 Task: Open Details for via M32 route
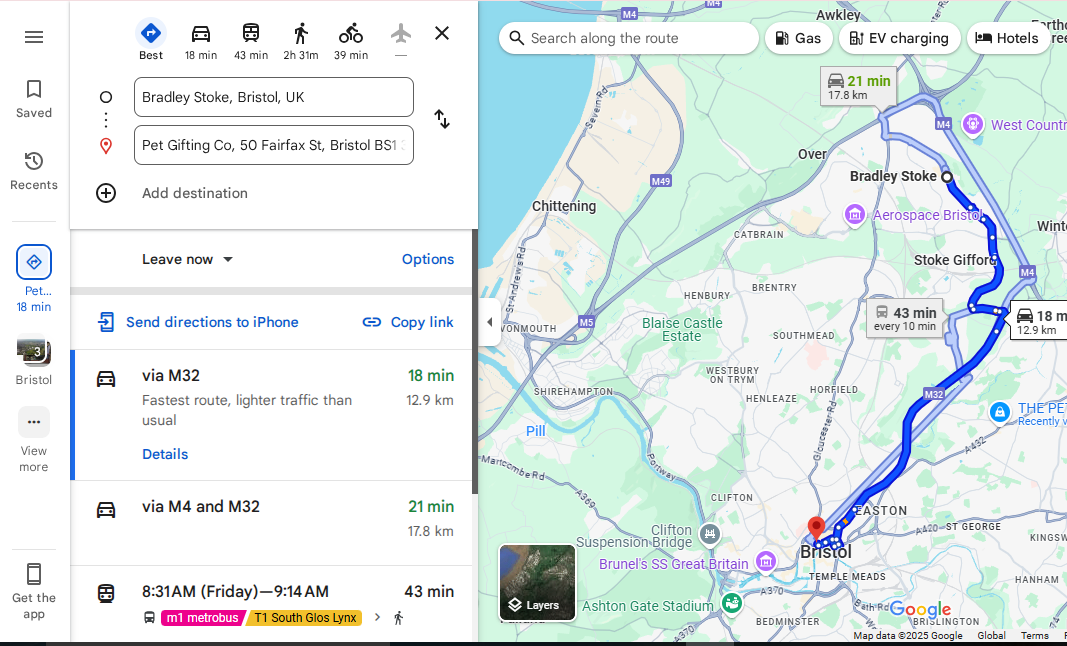pyautogui.click(x=165, y=454)
